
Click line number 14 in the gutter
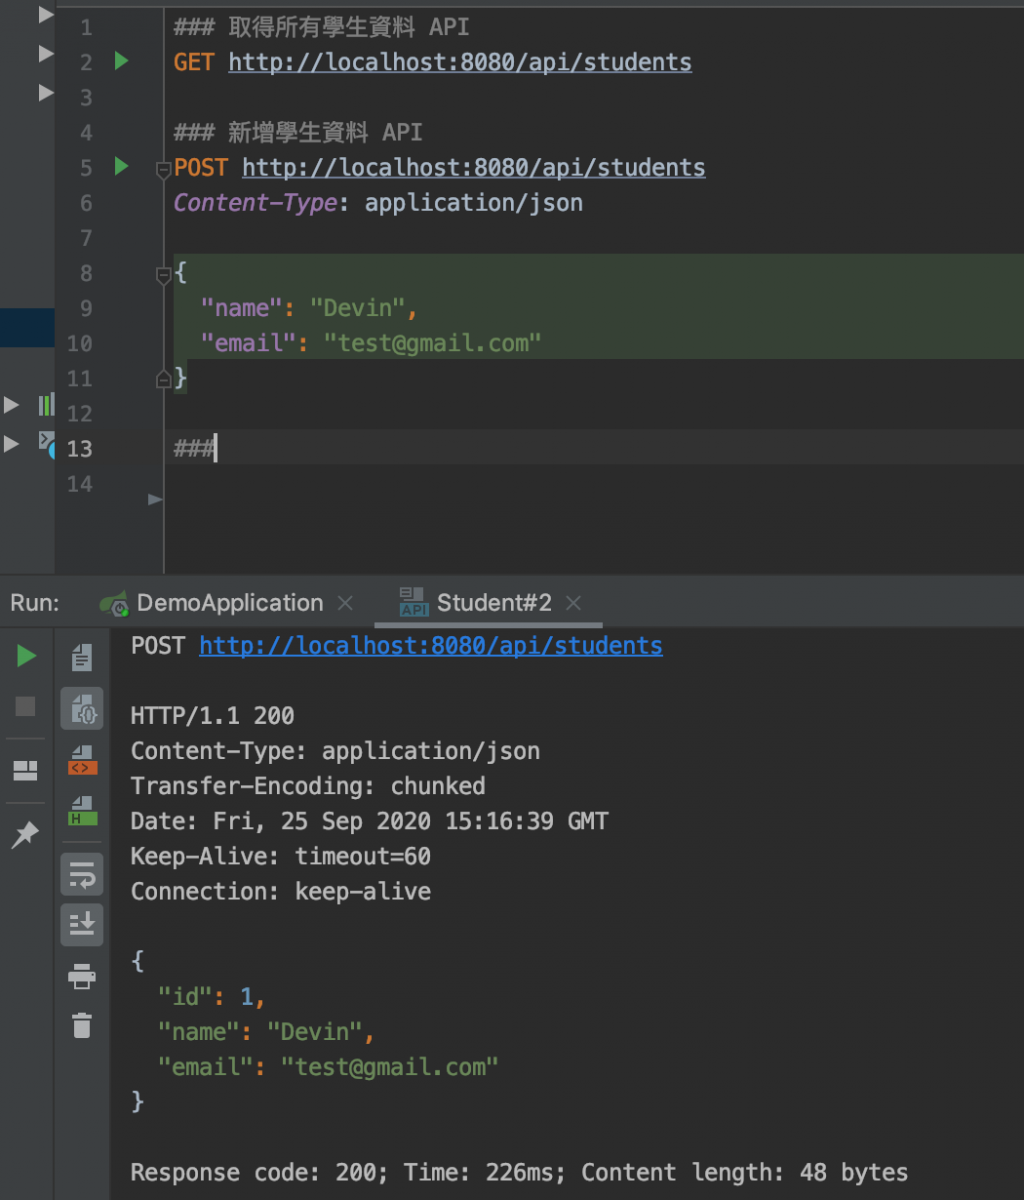click(79, 484)
